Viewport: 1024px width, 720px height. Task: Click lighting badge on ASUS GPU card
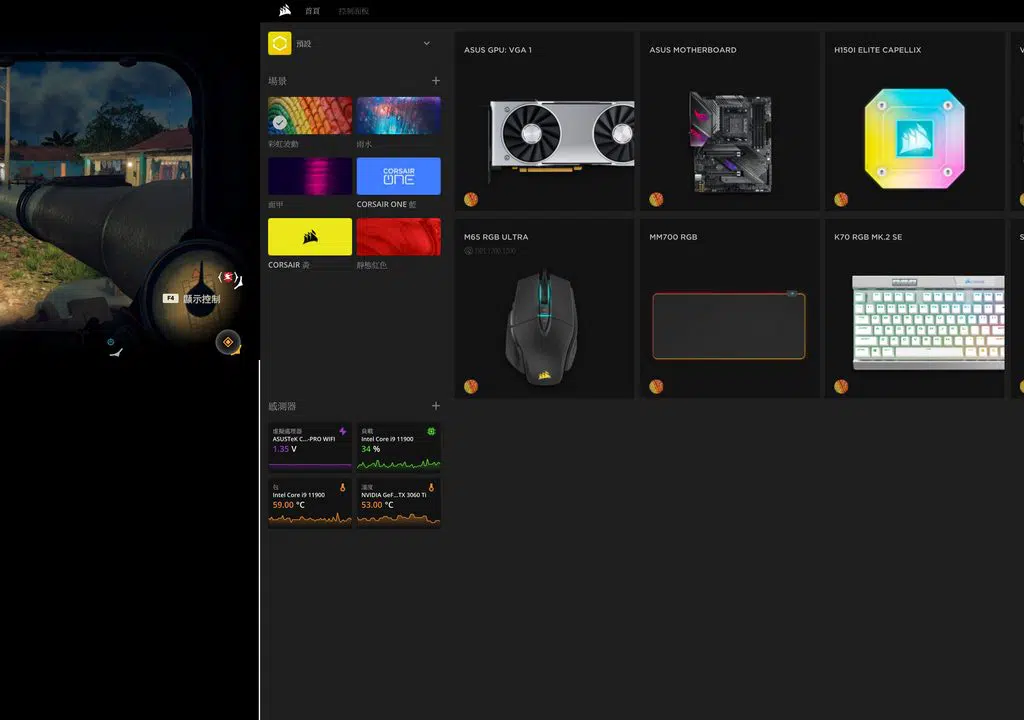tap(471, 199)
